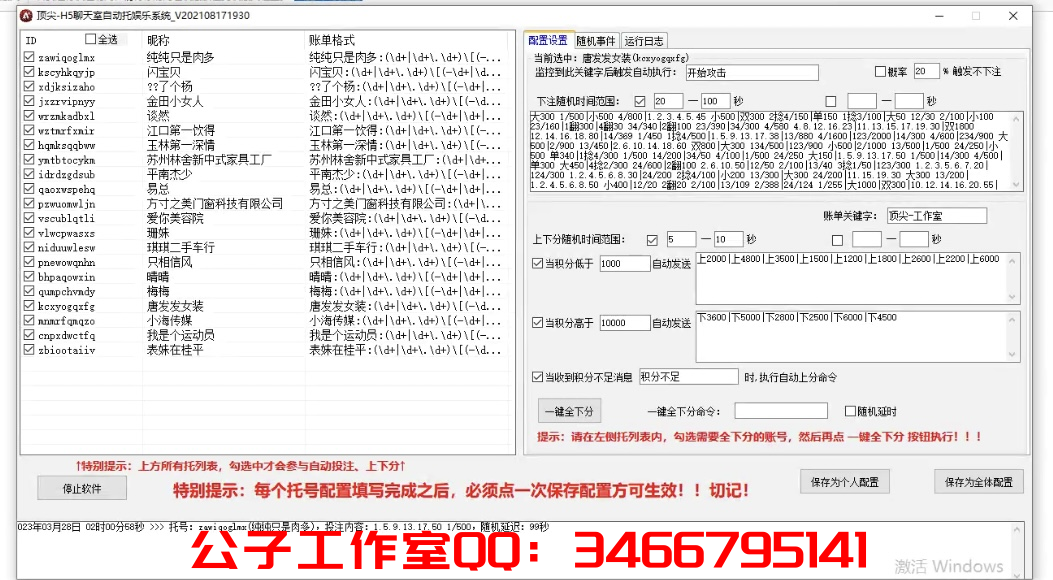Toggle the 全选 select-all checkbox
The height and width of the screenshot is (580, 1053).
tap(91, 40)
